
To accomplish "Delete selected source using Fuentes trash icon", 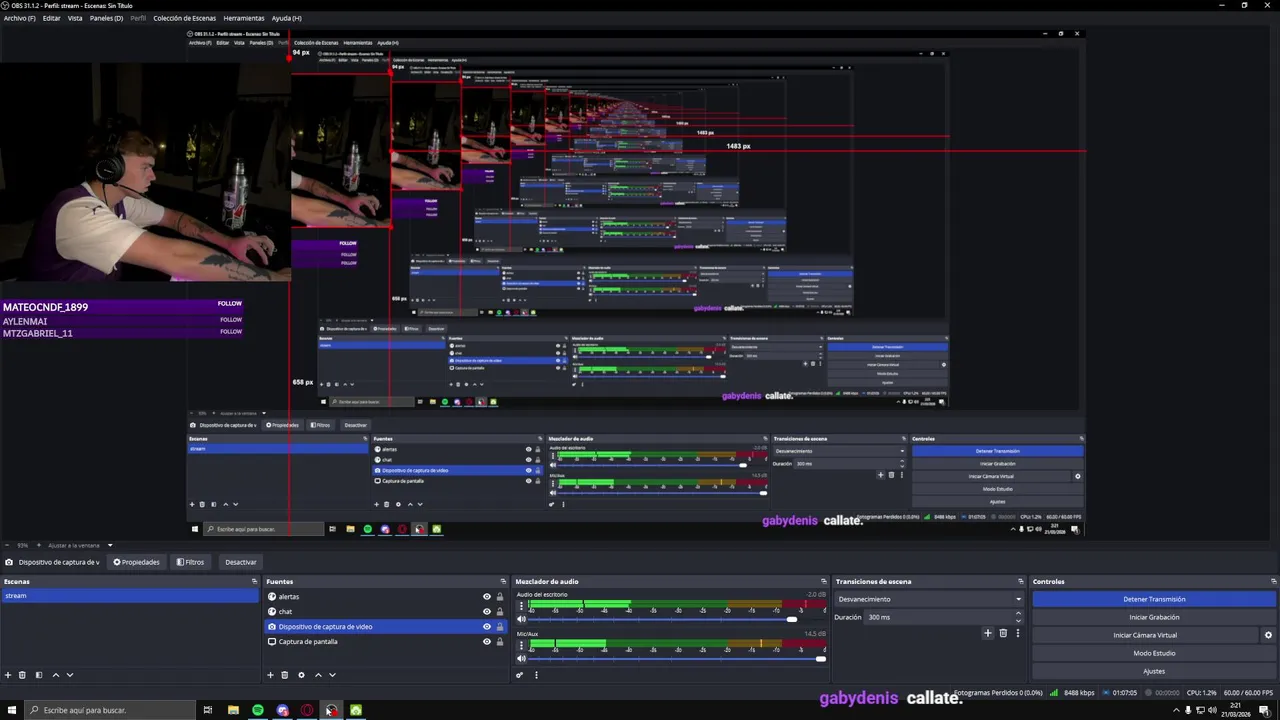I will (285, 675).
